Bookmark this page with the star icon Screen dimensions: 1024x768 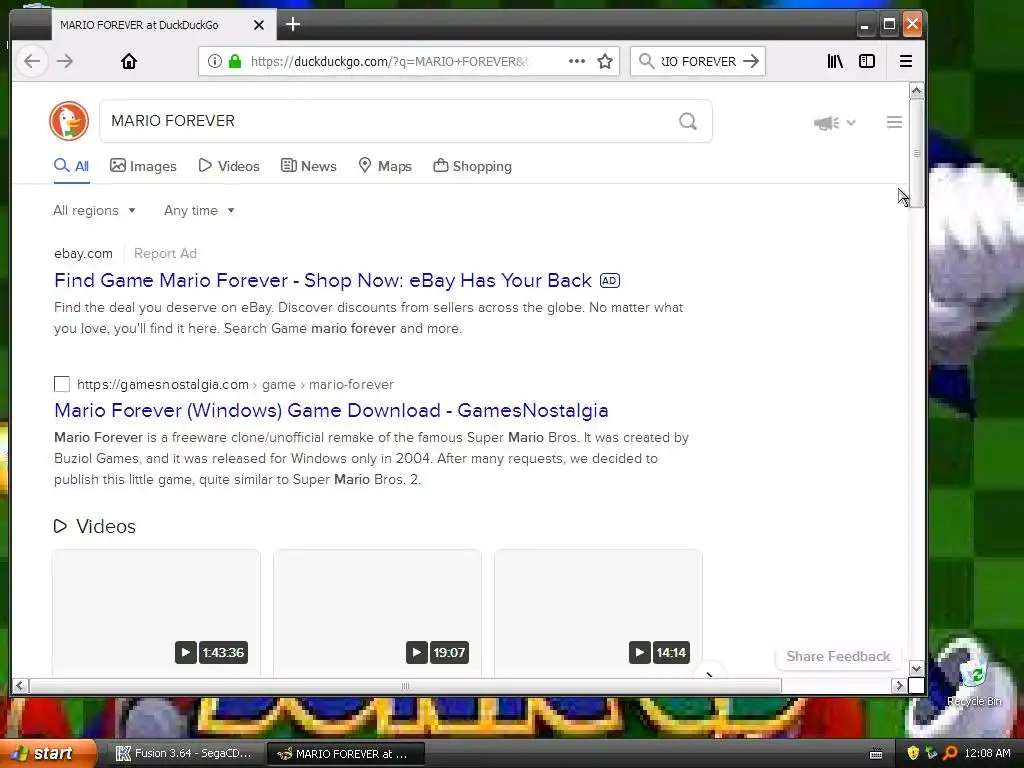click(x=605, y=61)
